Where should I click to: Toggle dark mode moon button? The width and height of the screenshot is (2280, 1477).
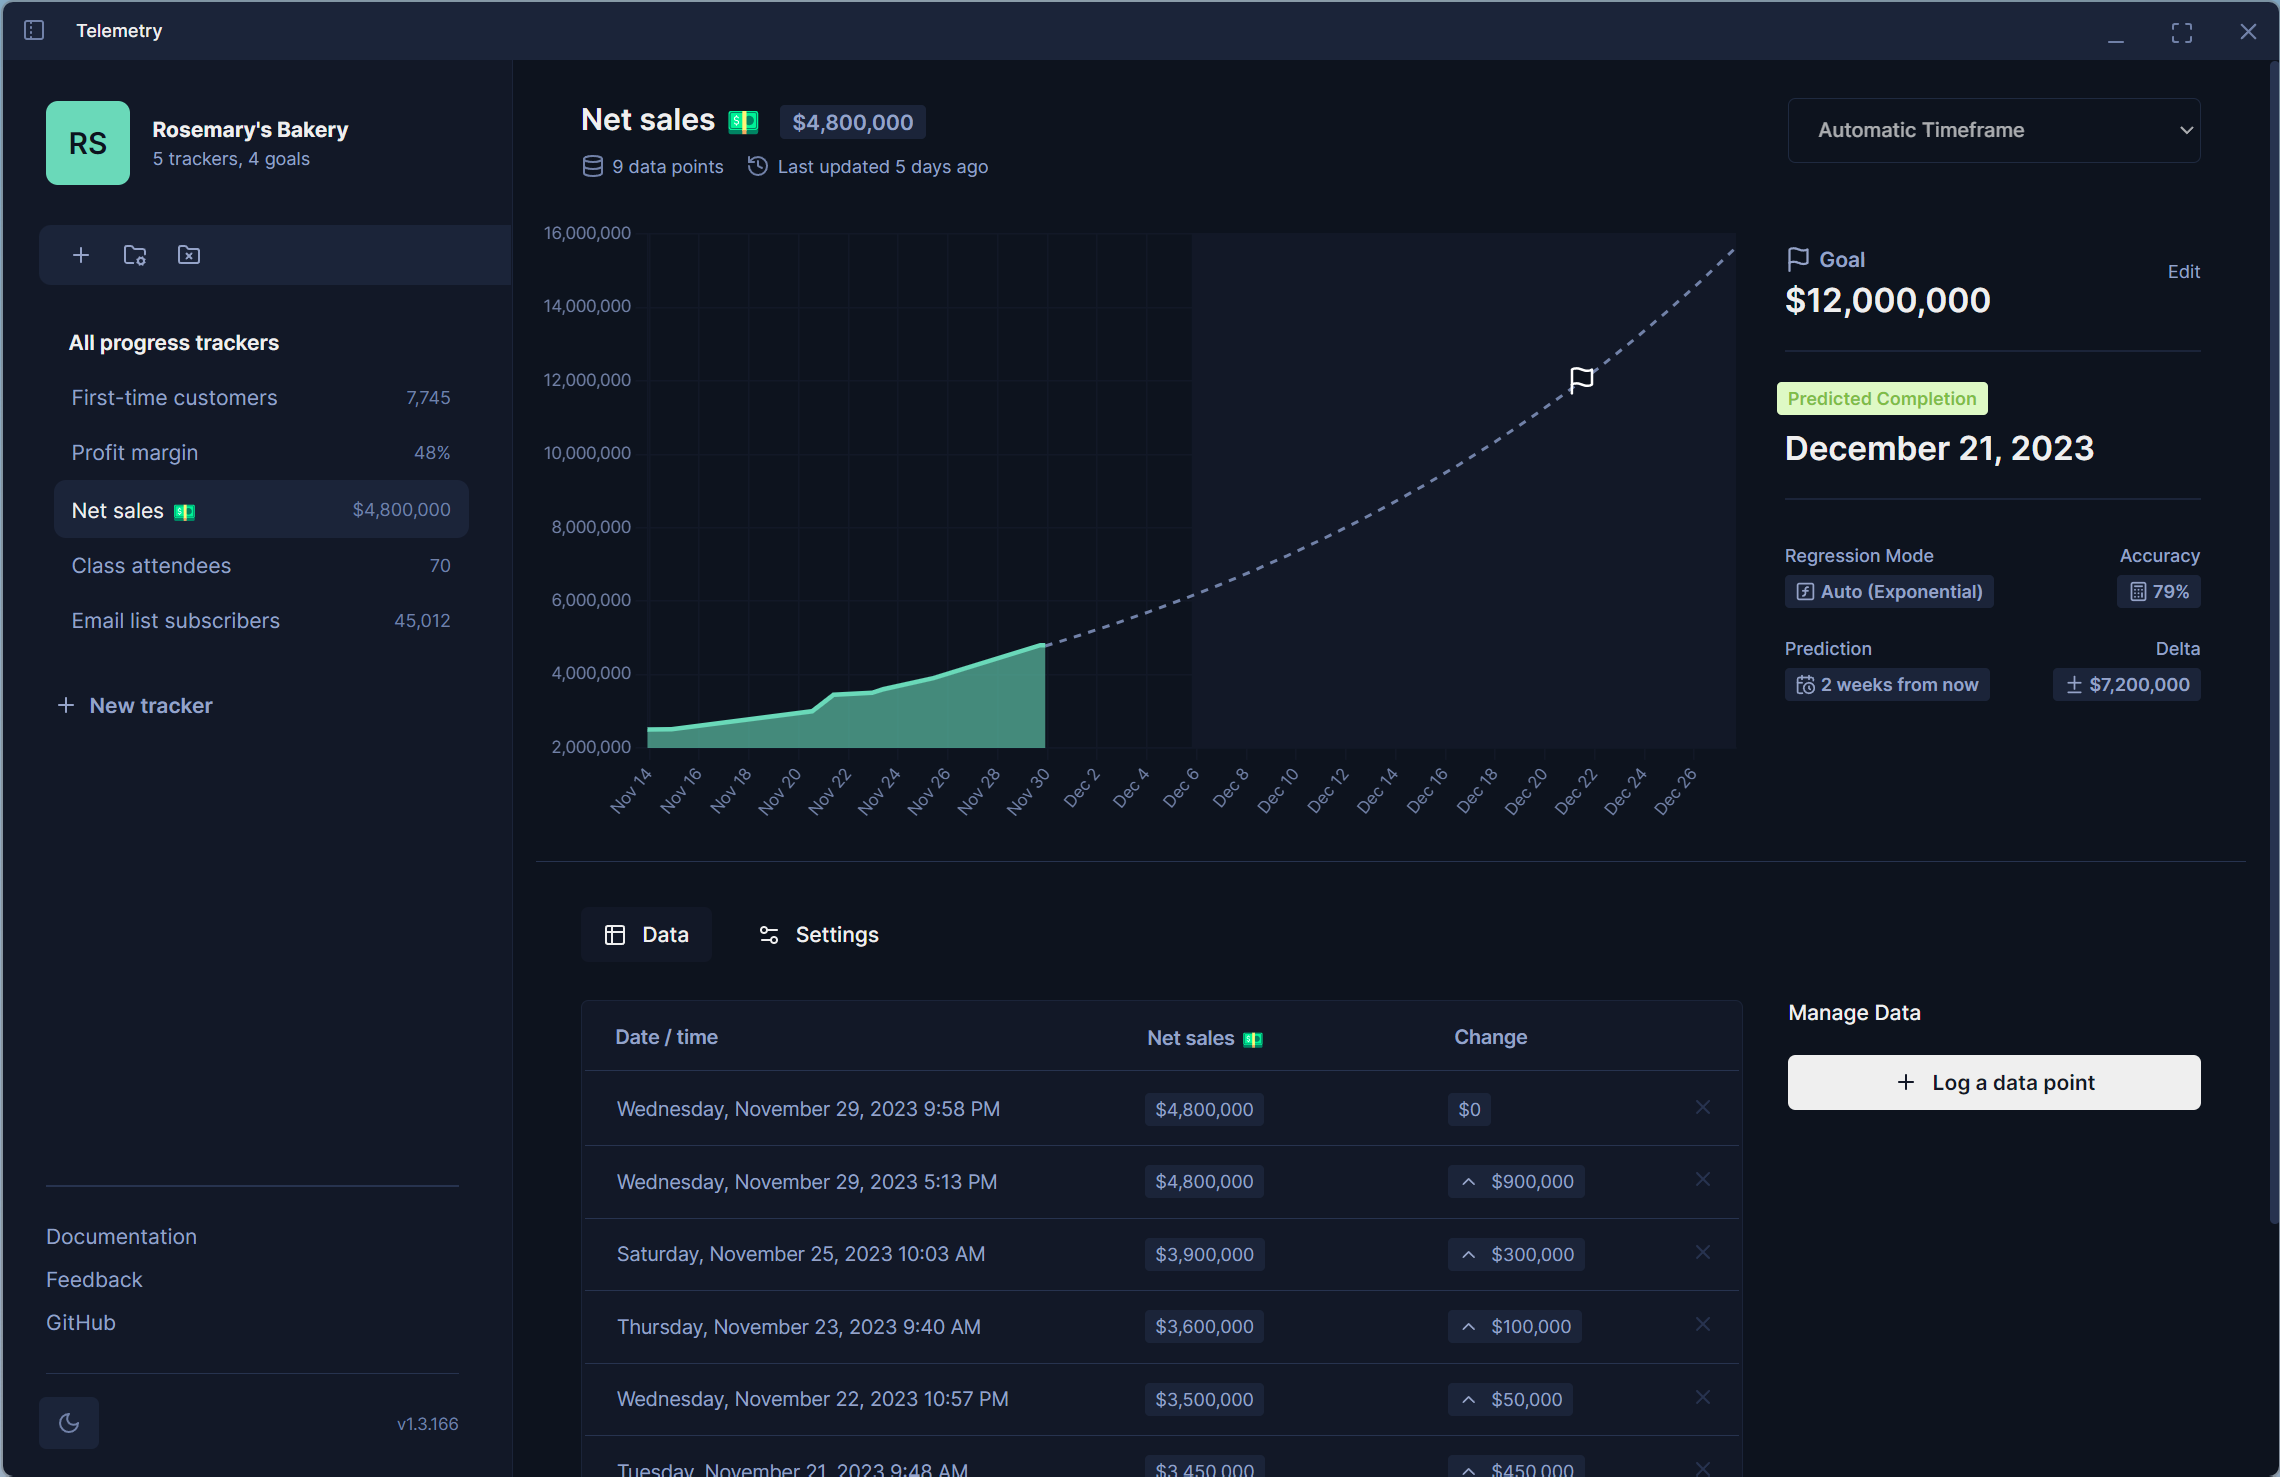coord(69,1422)
